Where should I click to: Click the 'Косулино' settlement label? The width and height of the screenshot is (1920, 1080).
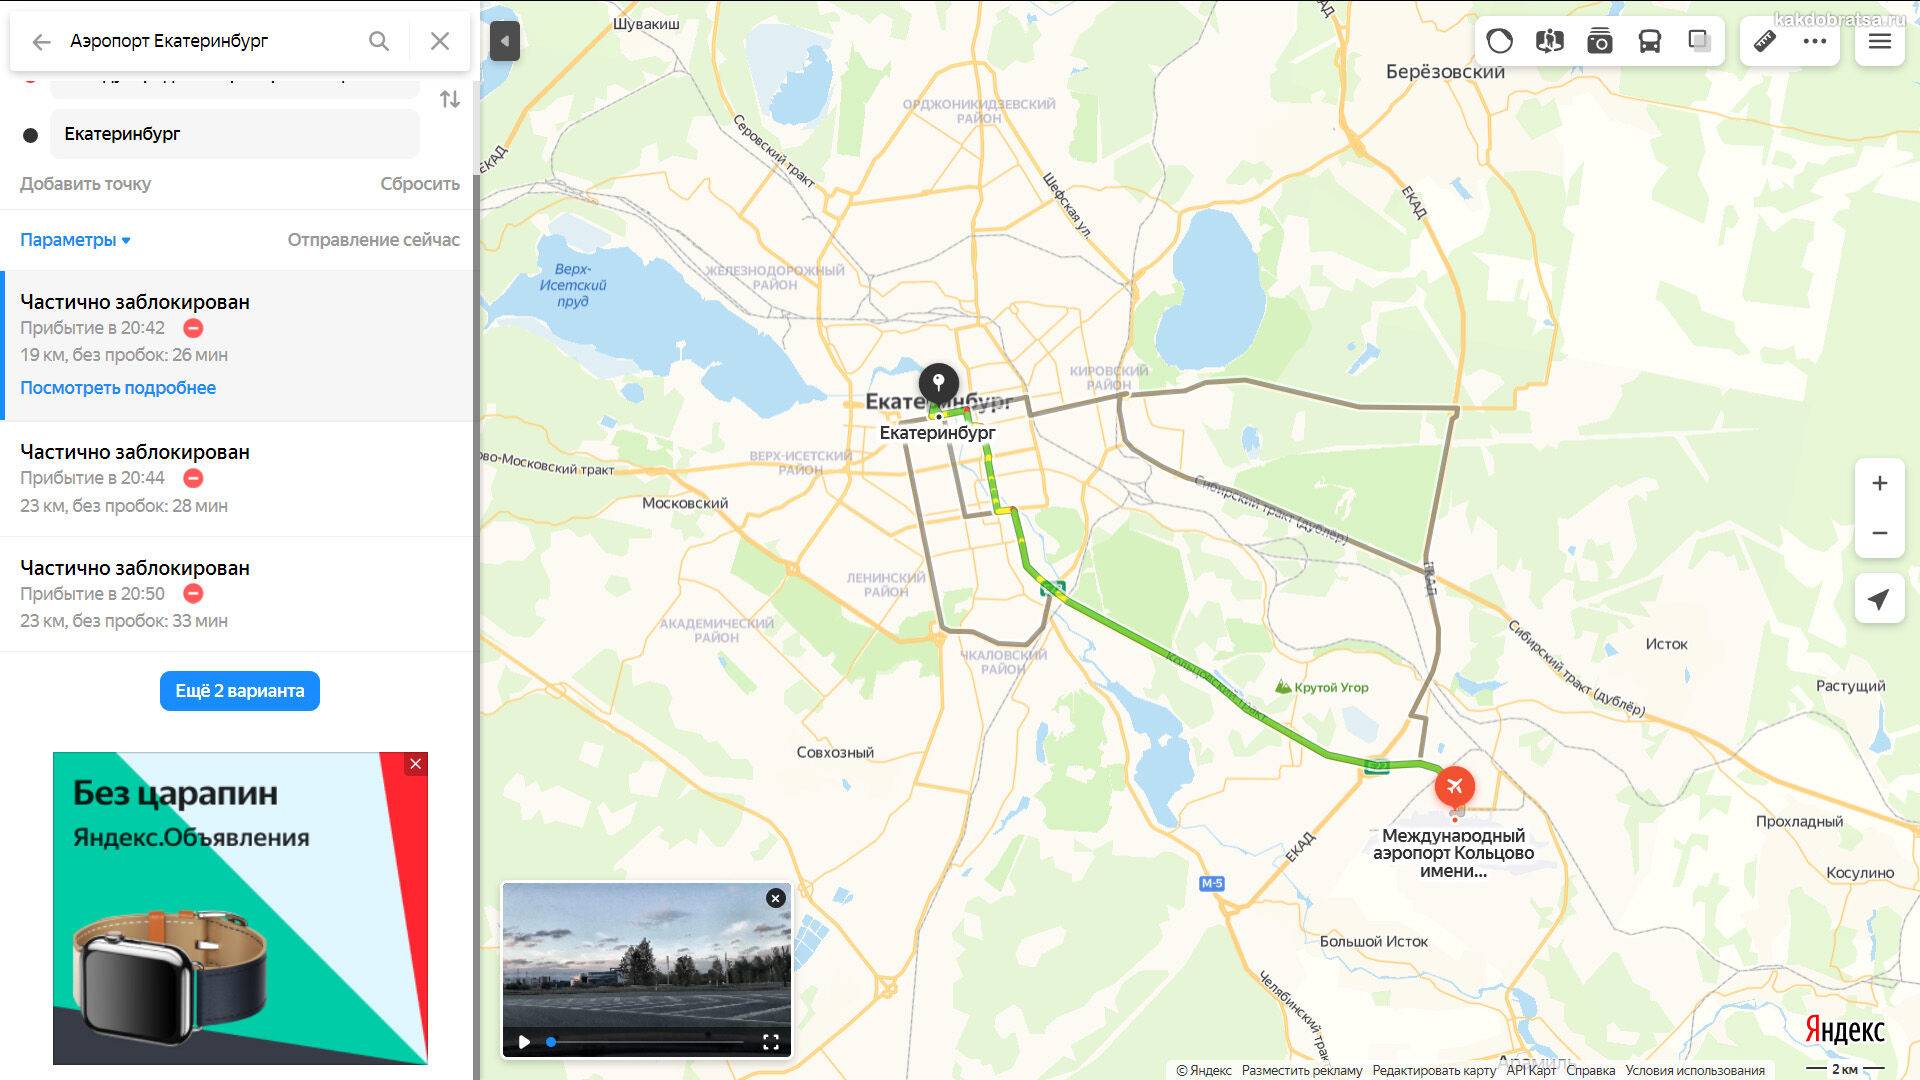pos(1860,873)
